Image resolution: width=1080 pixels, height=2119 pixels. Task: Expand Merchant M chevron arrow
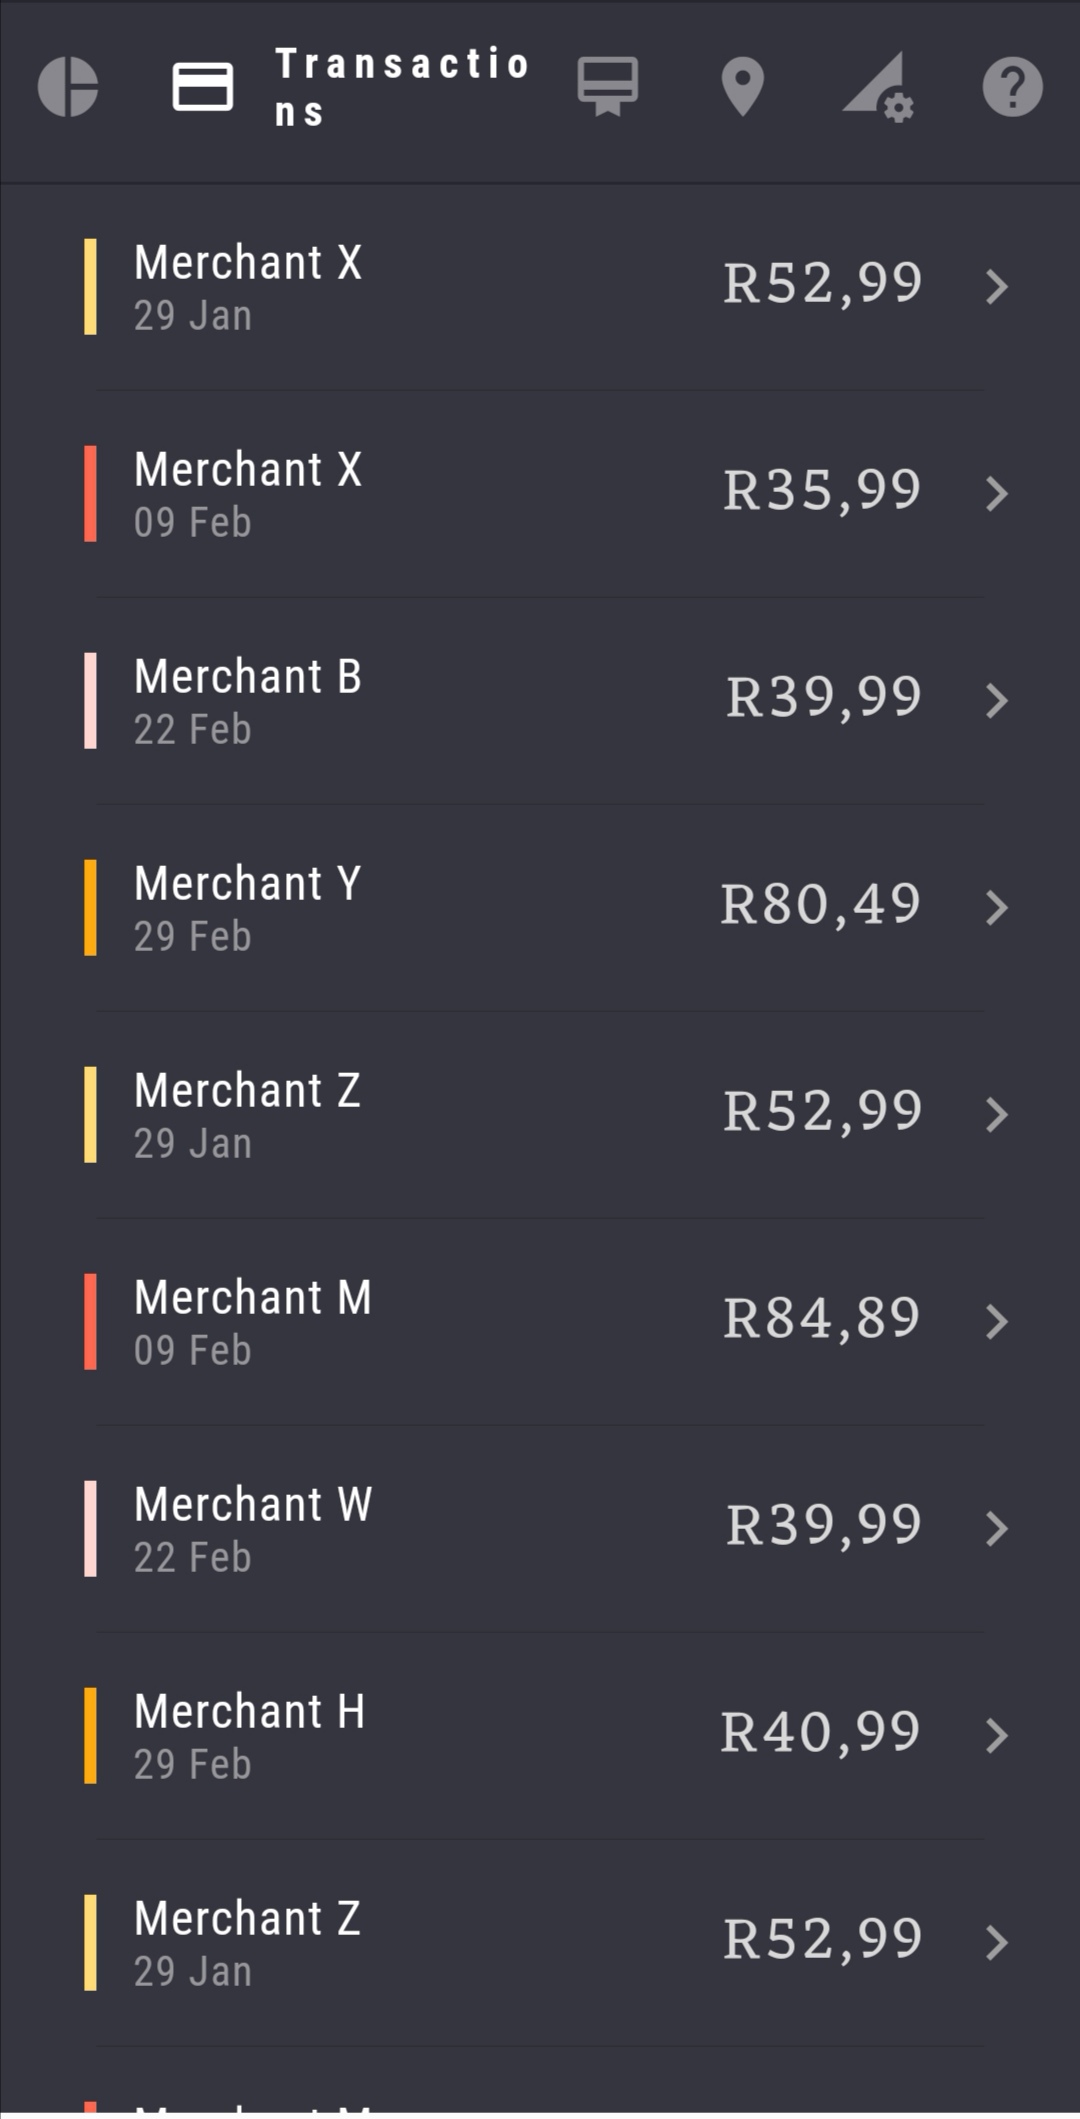coord(996,1322)
